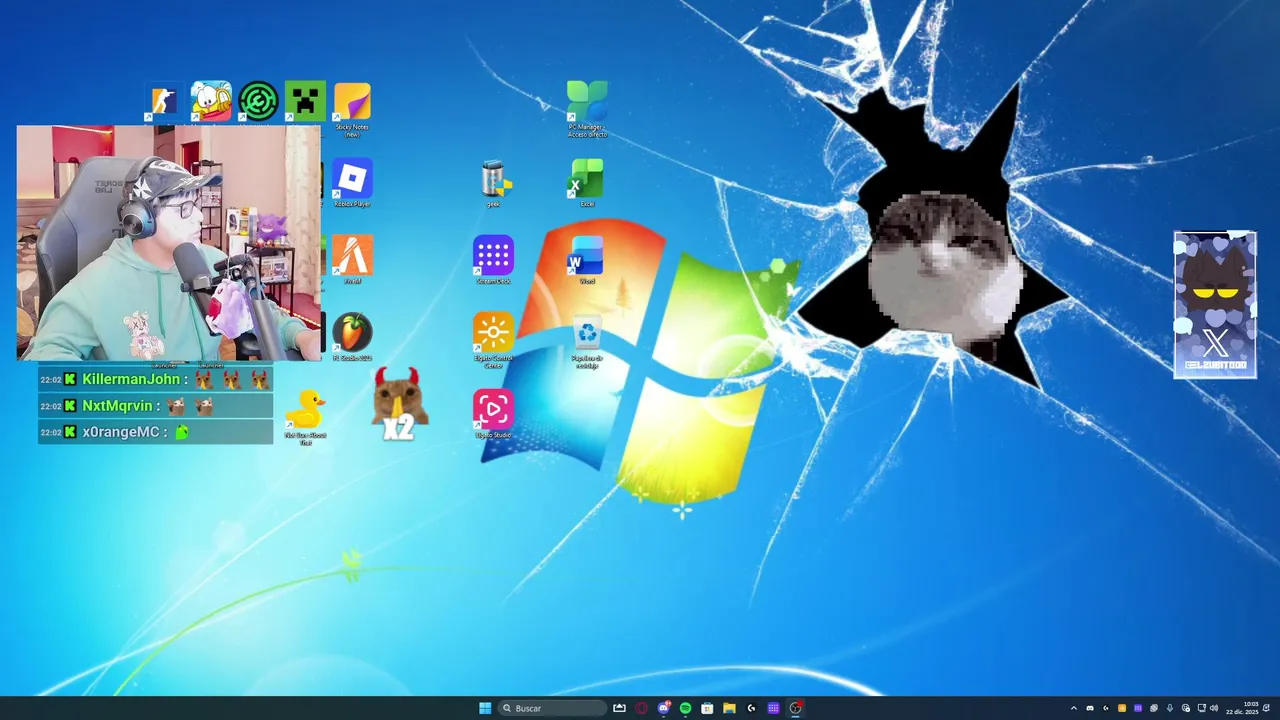Open the clock showing 10:03
Viewport: 1280px width, 720px height.
[1242, 708]
